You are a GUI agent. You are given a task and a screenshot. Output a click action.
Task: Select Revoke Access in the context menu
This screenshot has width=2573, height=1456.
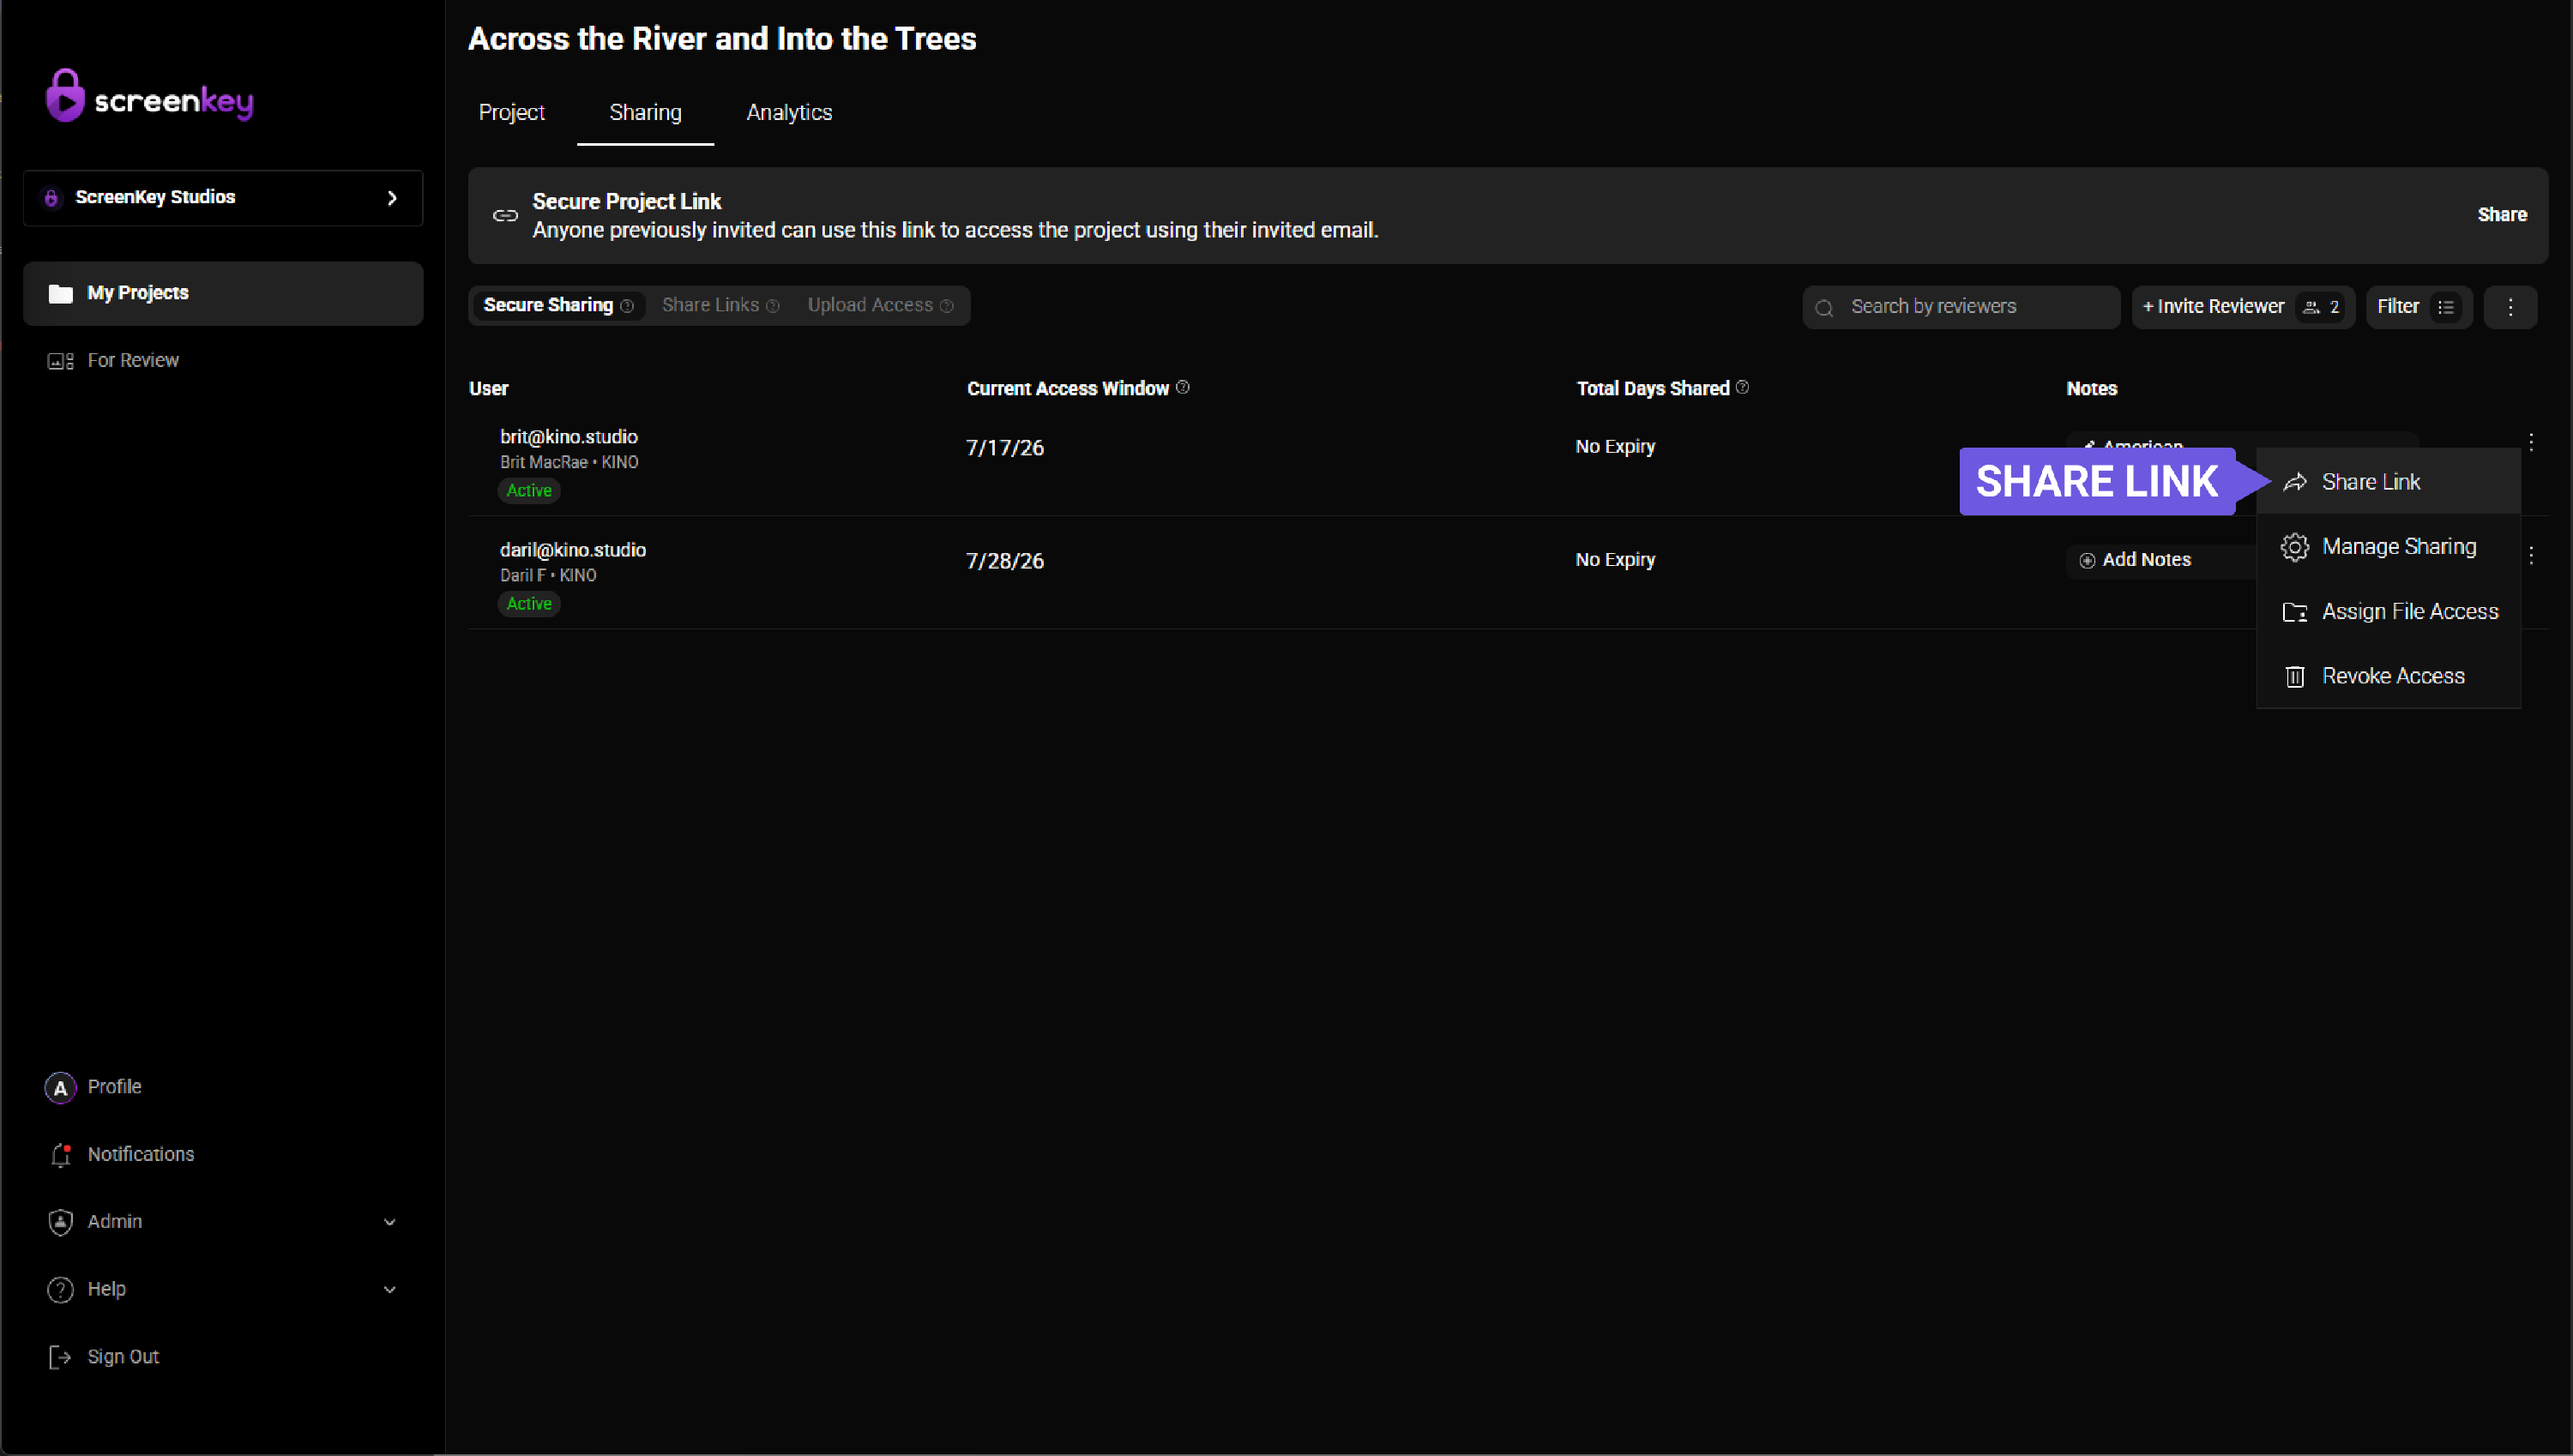tap(2388, 676)
